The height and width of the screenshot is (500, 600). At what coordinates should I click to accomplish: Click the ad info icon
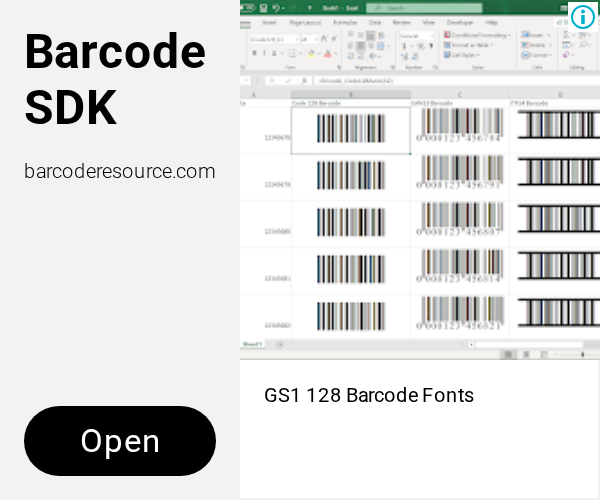[x=582, y=17]
